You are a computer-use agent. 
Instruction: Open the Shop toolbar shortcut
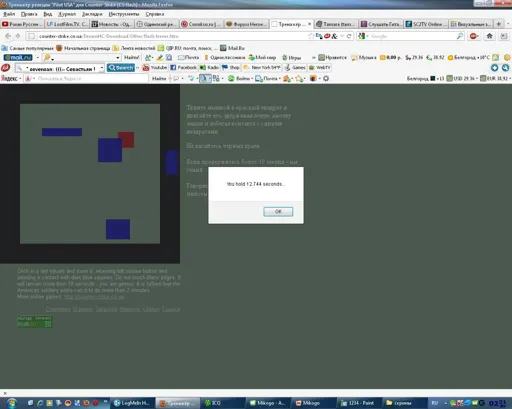pos(231,68)
